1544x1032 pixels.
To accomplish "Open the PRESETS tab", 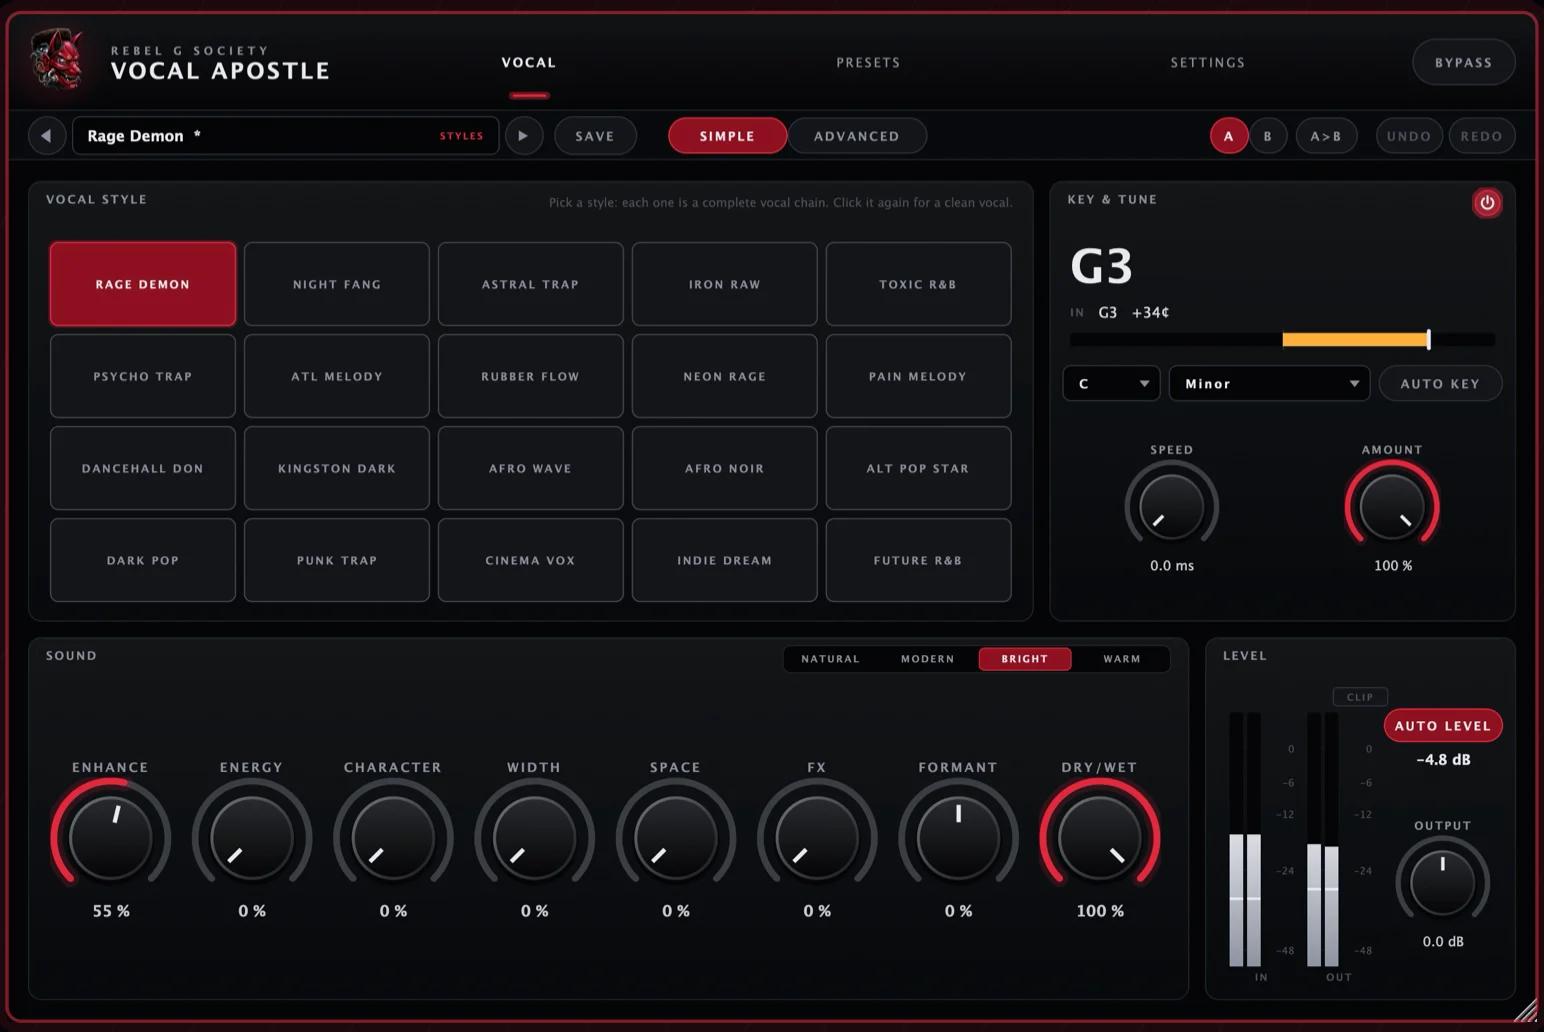I will (868, 62).
